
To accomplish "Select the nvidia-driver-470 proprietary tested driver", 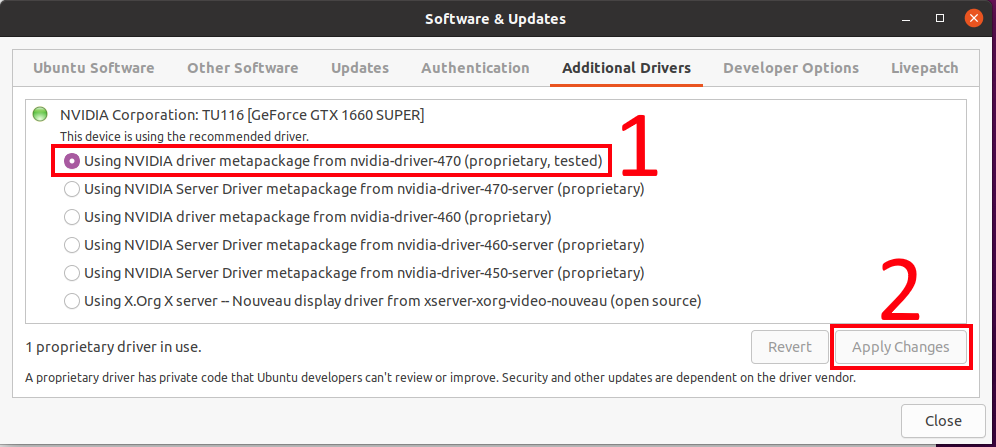I will click(72, 160).
